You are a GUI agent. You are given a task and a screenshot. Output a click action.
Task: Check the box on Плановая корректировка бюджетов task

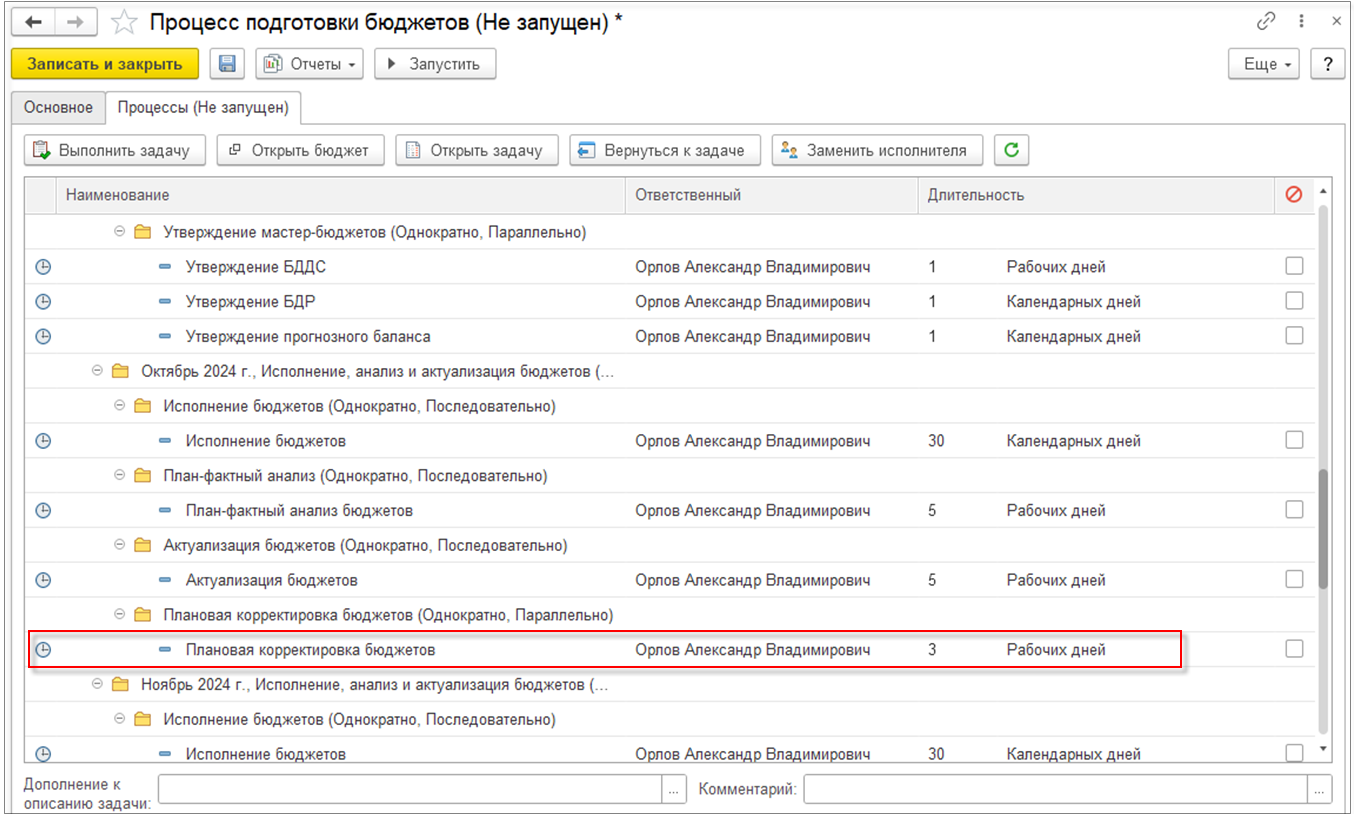(1294, 650)
